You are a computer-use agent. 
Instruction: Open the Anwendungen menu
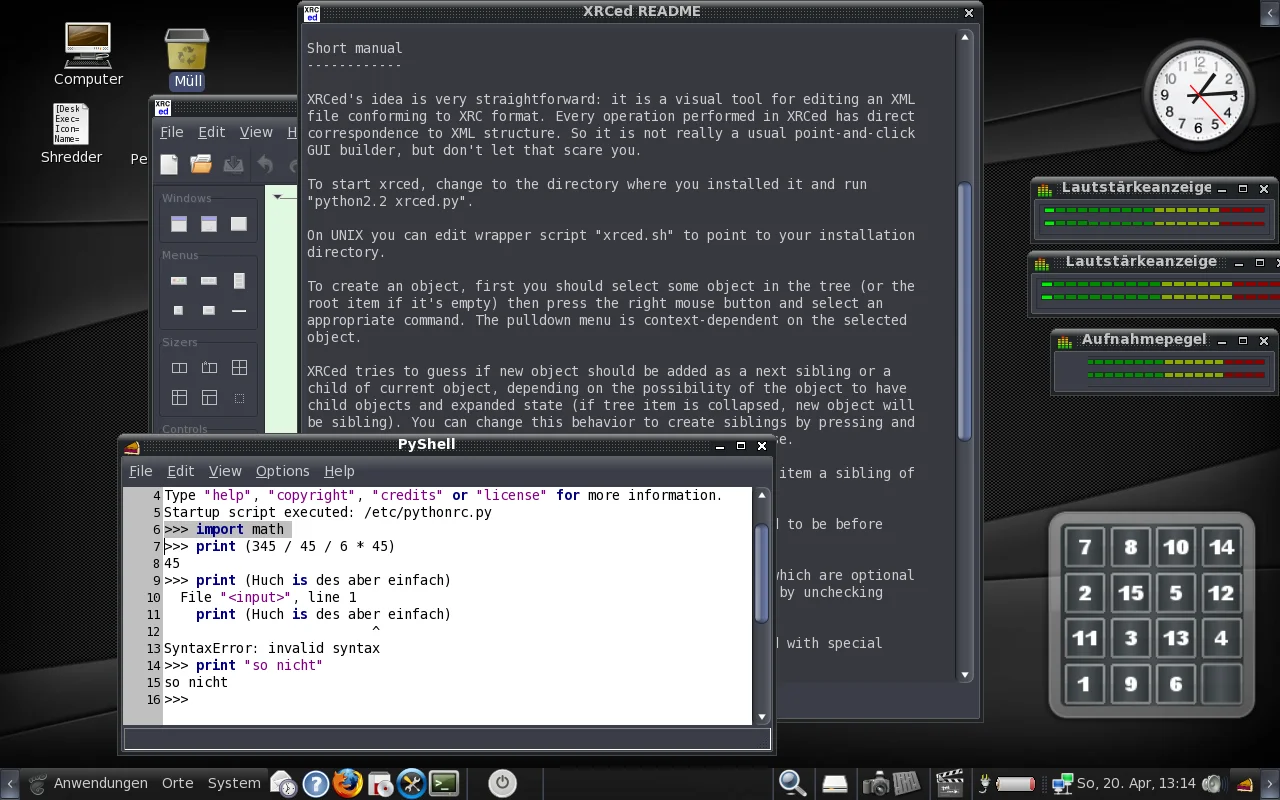(100, 784)
